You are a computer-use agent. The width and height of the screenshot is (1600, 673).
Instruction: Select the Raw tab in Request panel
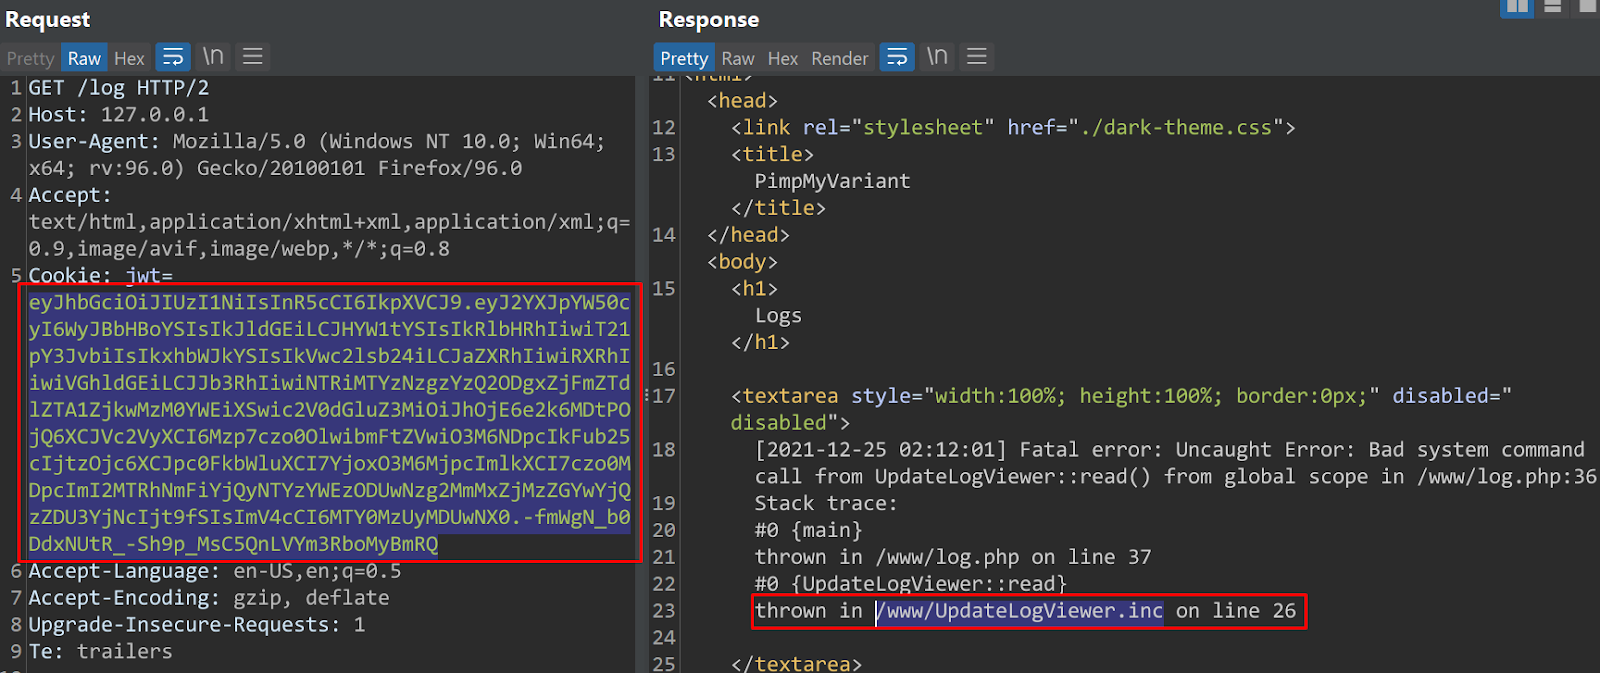tap(84, 58)
